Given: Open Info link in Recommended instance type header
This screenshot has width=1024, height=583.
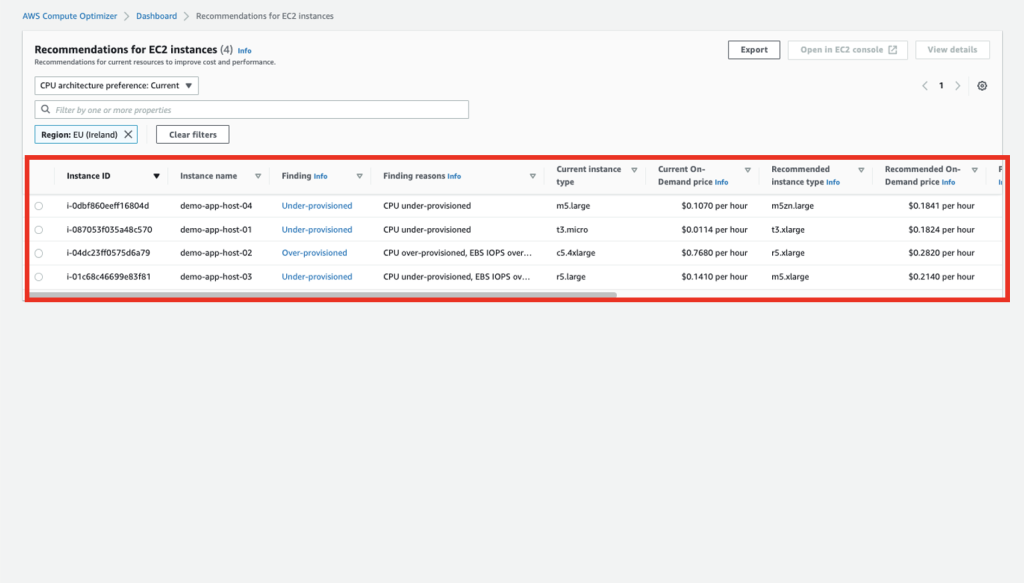Looking at the screenshot, I should 833,182.
